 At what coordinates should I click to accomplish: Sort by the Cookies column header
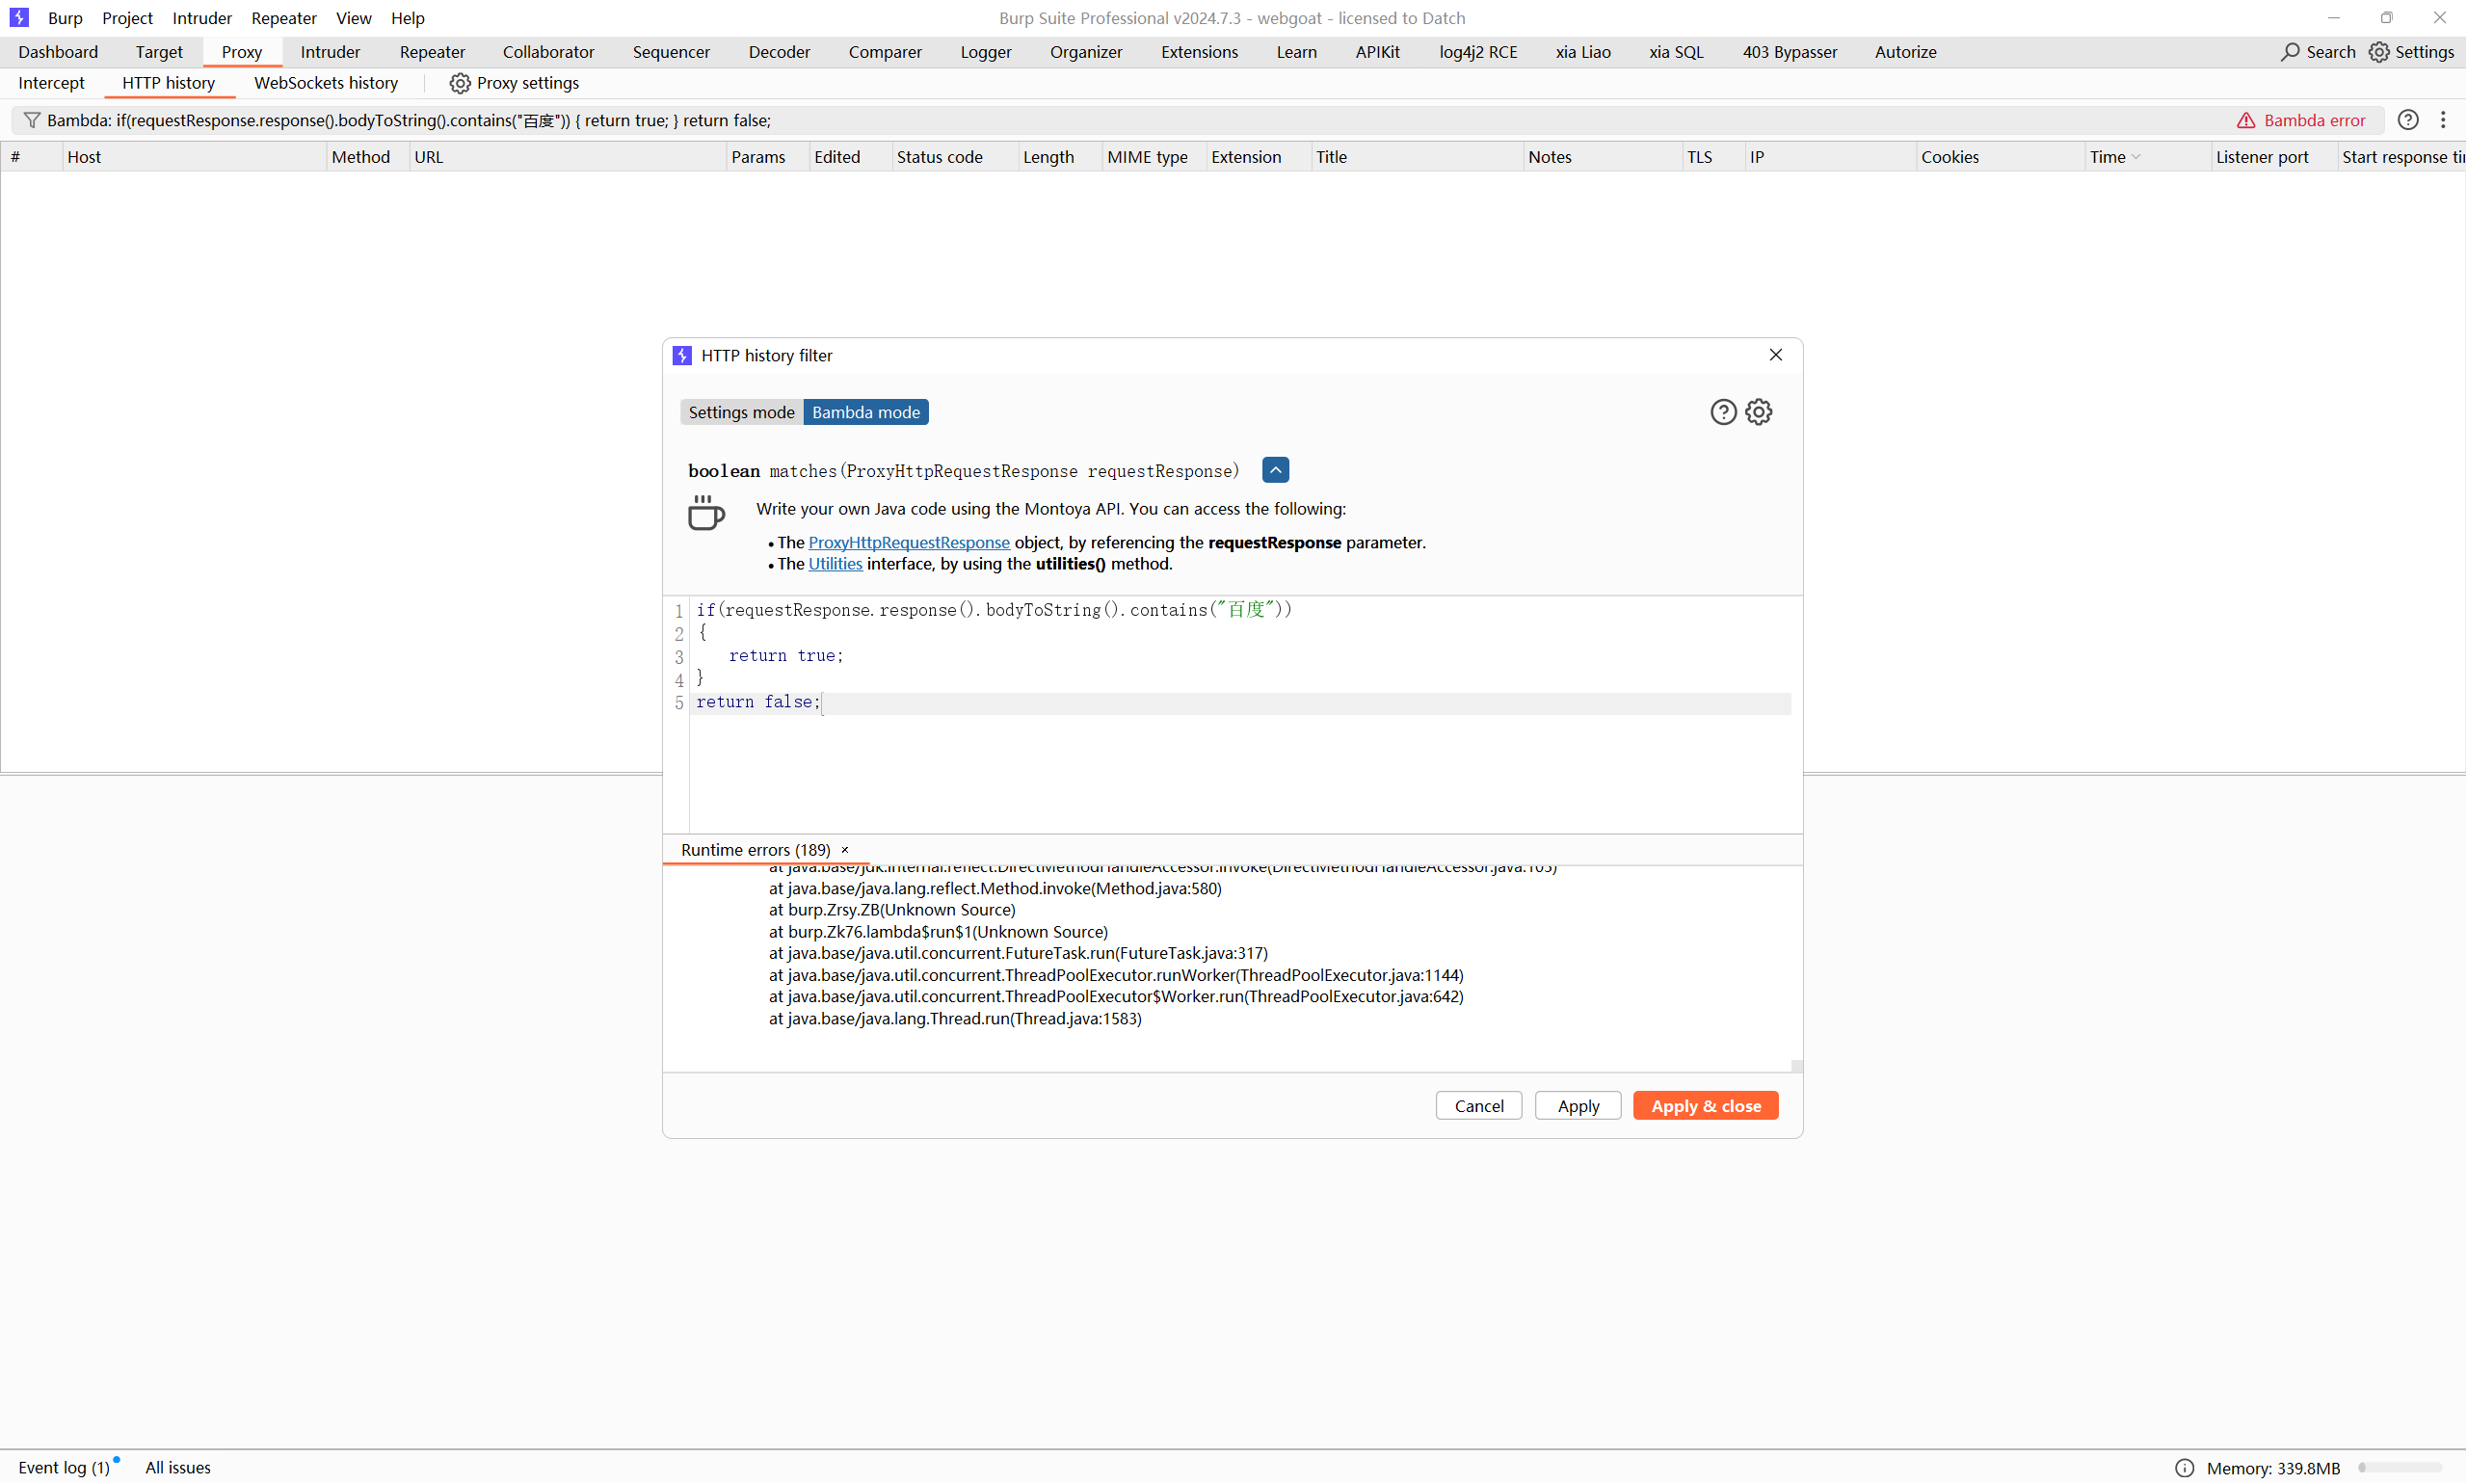pyautogui.click(x=2000, y=157)
